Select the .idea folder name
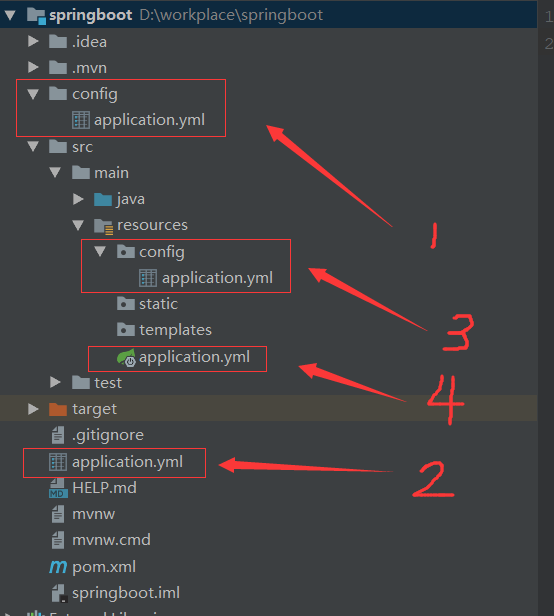Screen dimensions: 554x616 [x=89, y=42]
